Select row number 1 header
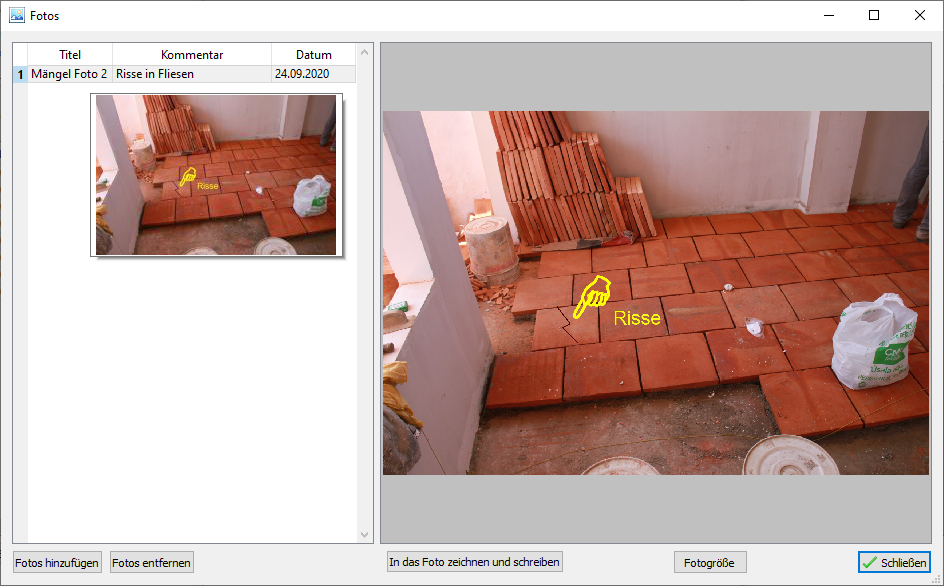 pyautogui.click(x=20, y=74)
